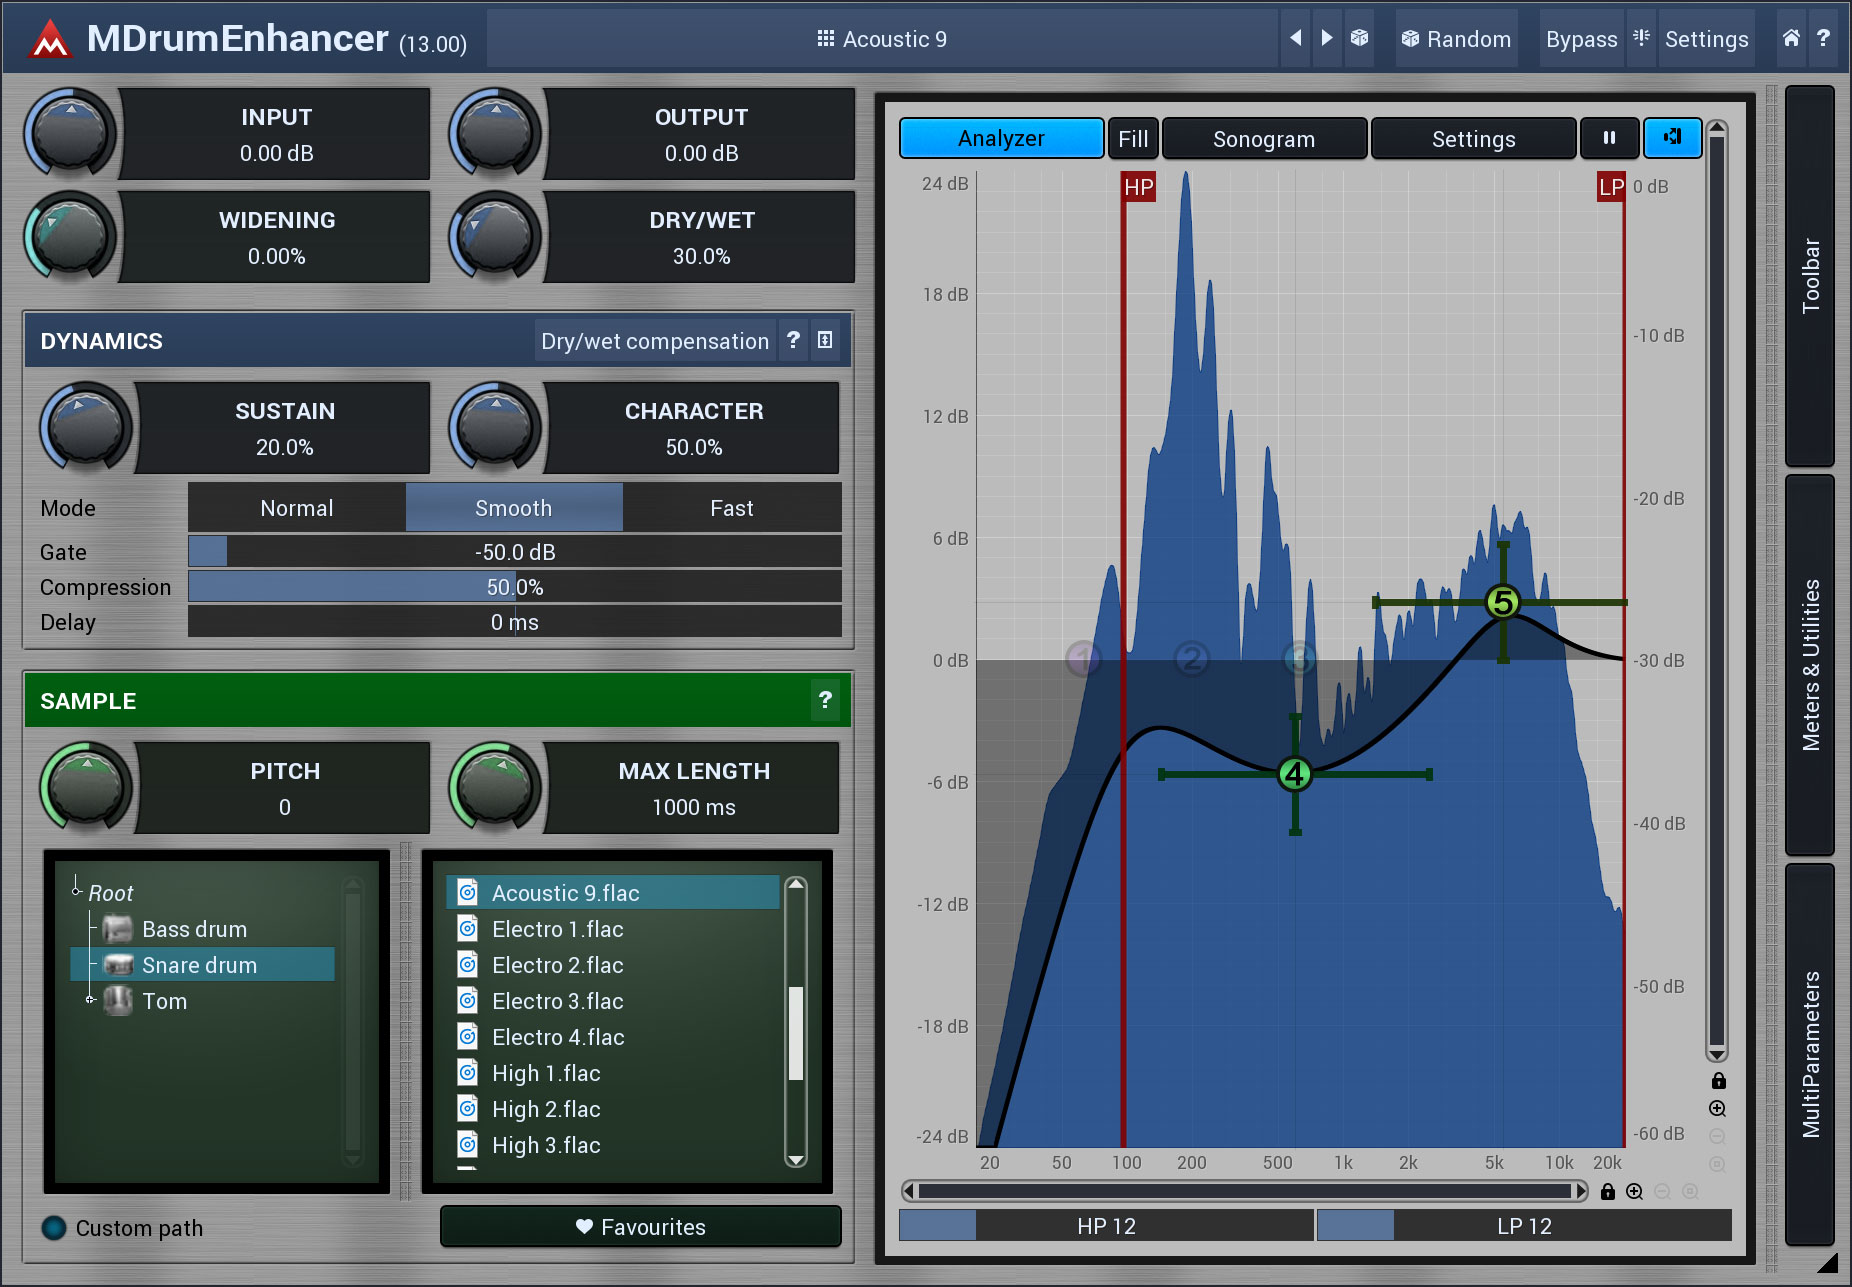The height and width of the screenshot is (1287, 1852).
Task: Toggle Dry/wet compensation
Action: (654, 341)
